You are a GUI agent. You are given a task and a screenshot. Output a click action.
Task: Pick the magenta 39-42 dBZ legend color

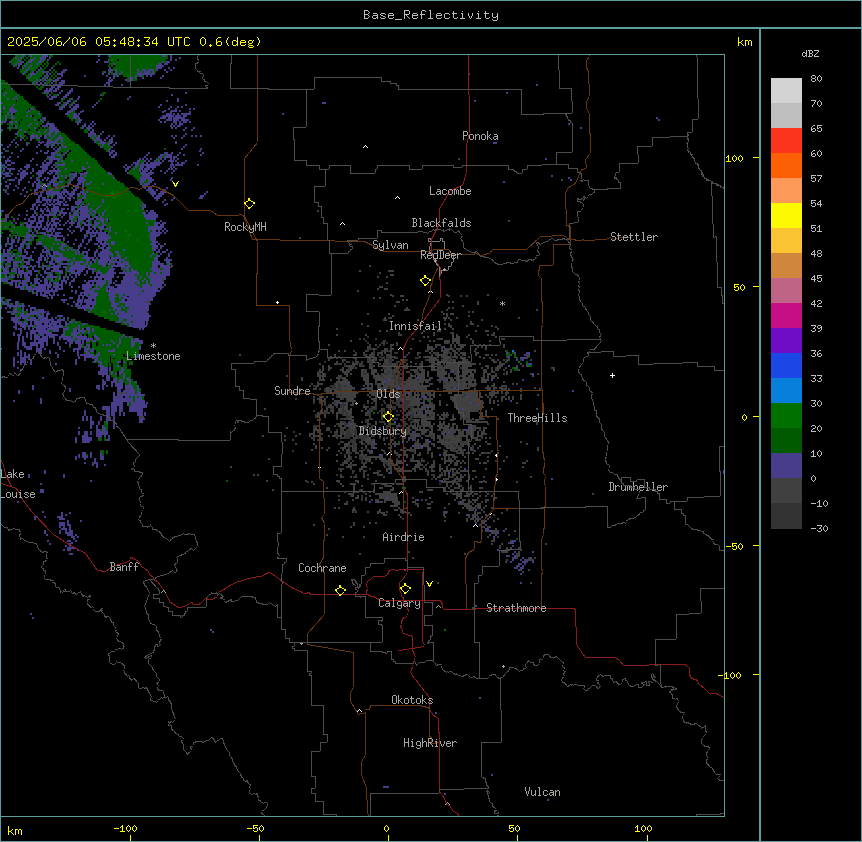[786, 315]
